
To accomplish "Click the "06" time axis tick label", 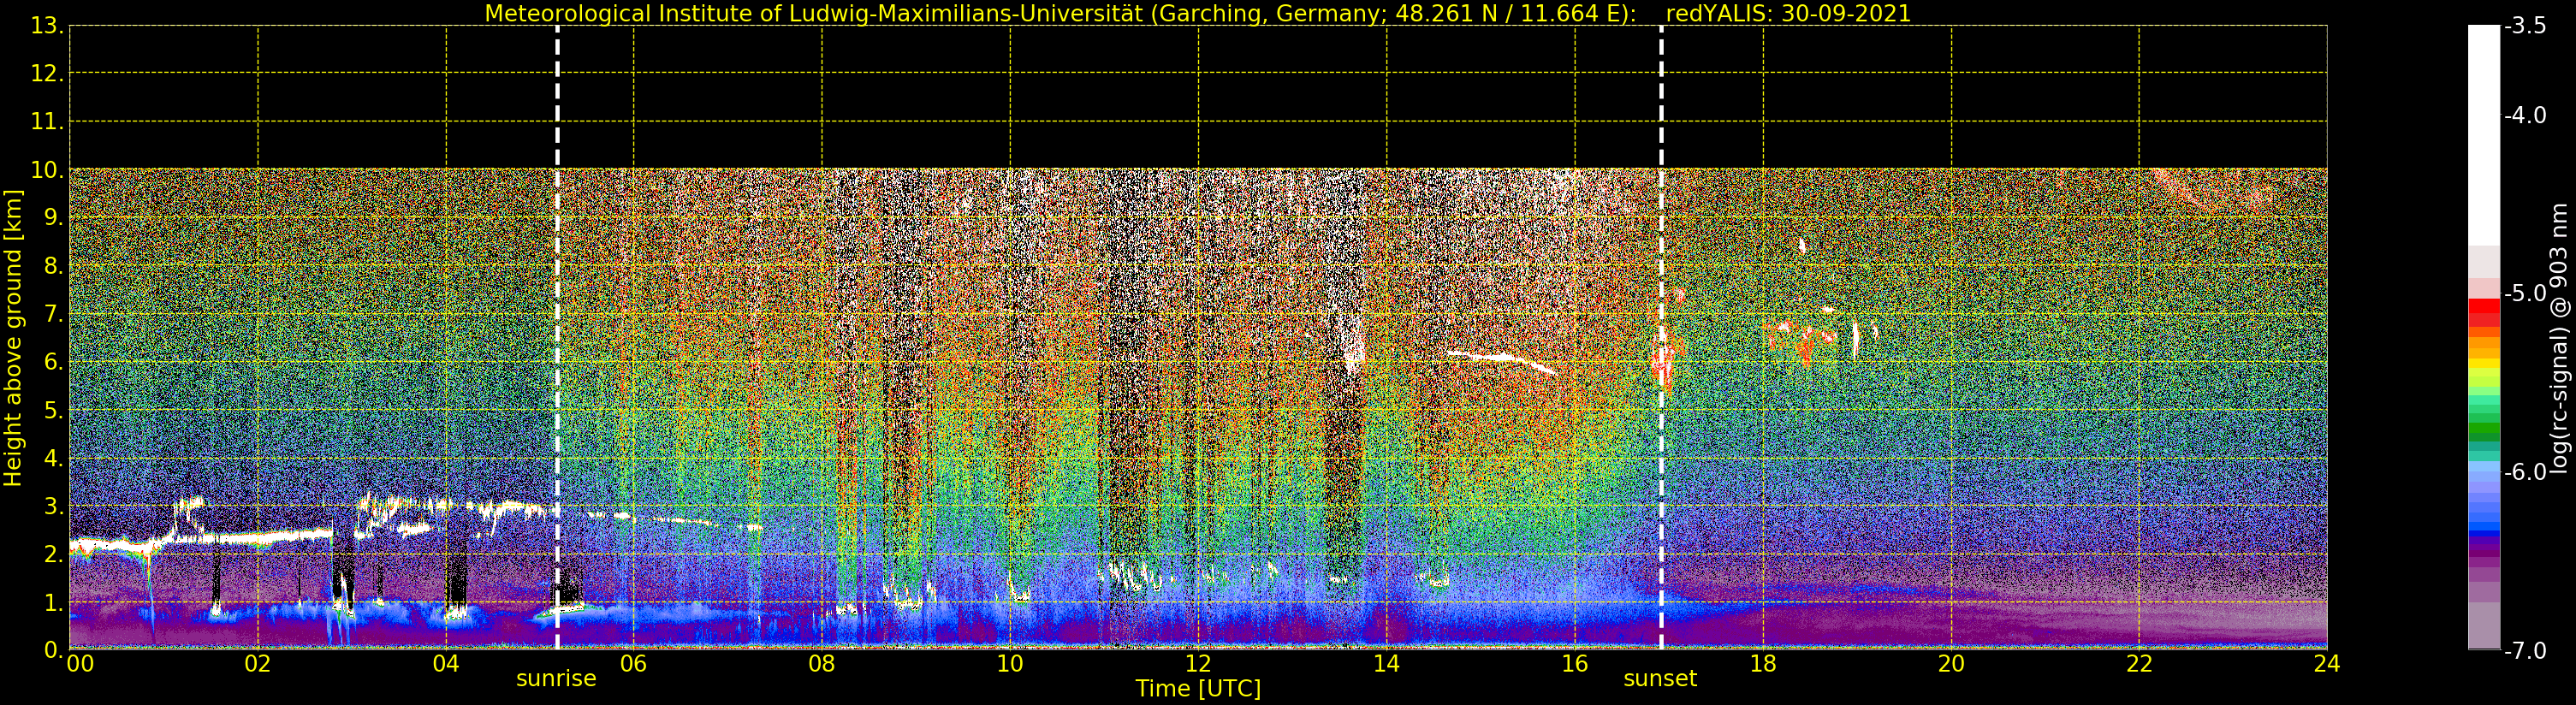I will tap(634, 664).
